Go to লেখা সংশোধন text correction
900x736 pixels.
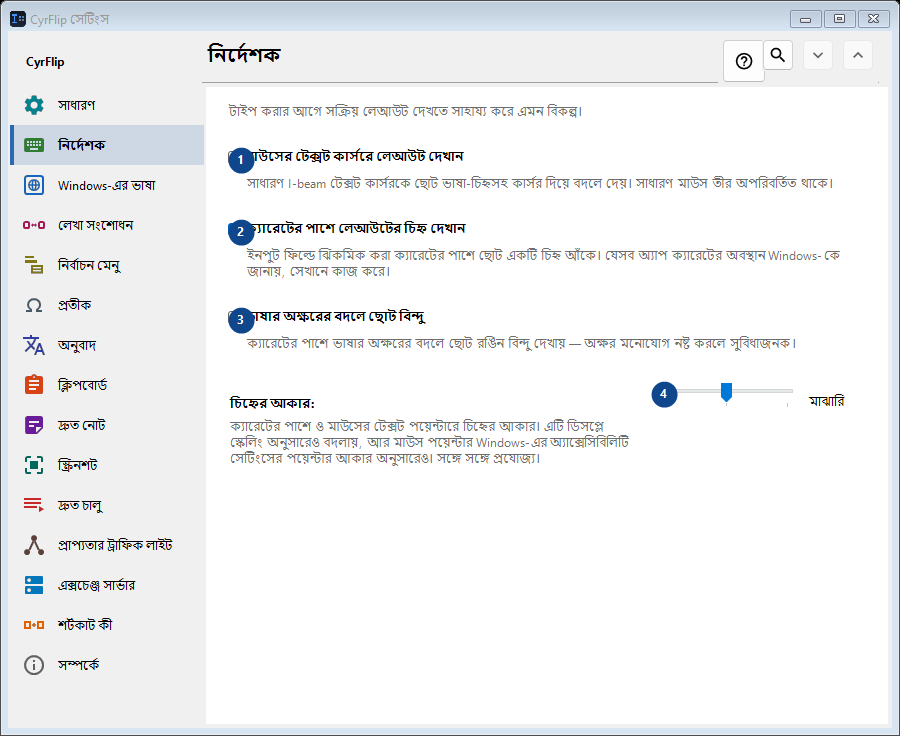coord(107,225)
